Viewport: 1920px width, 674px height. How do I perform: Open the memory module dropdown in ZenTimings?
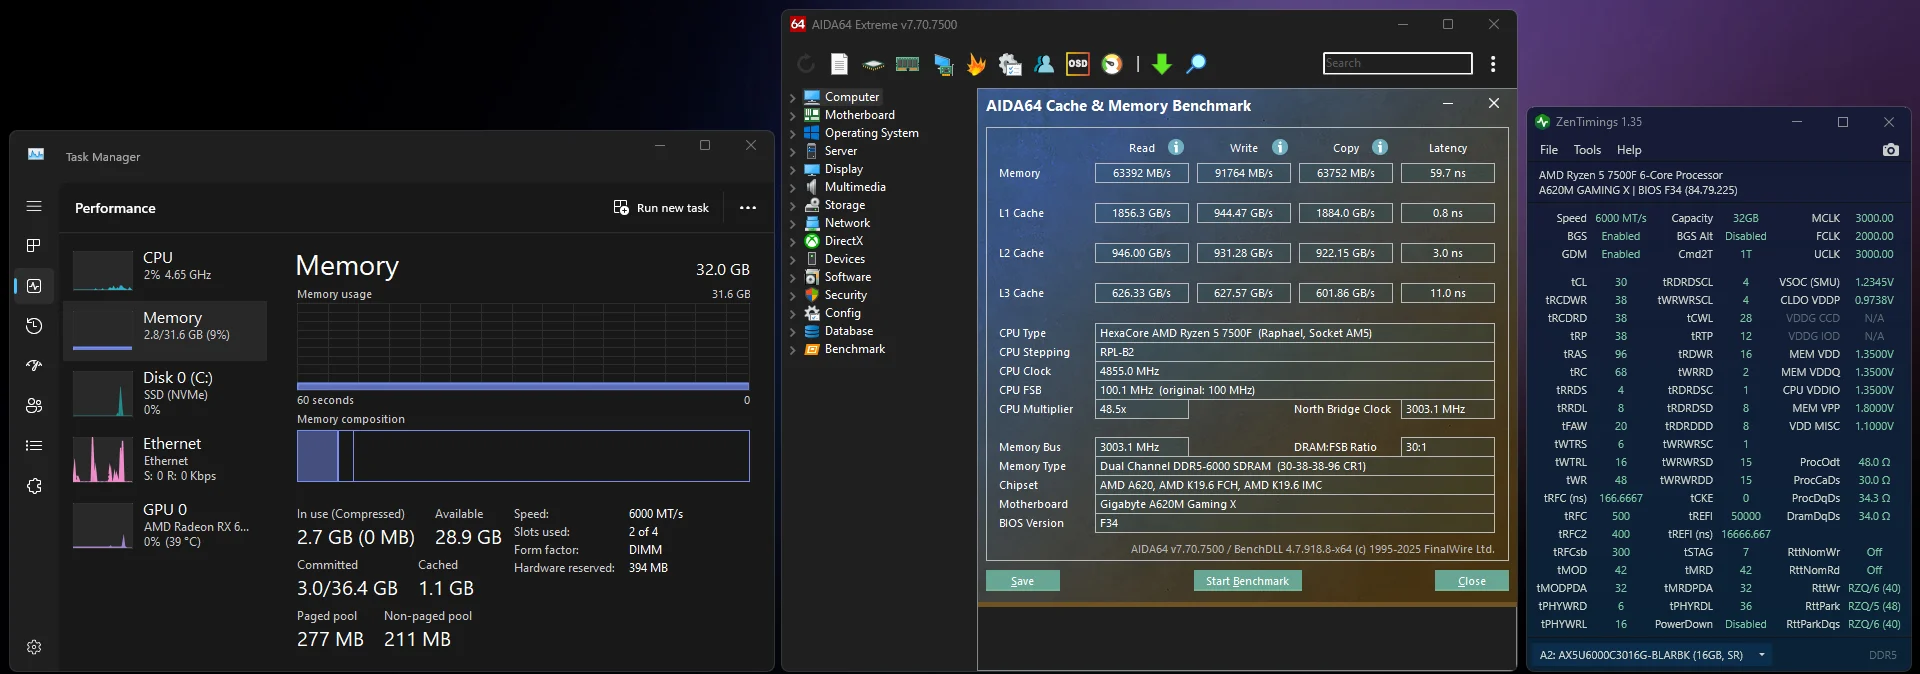coord(1761,655)
